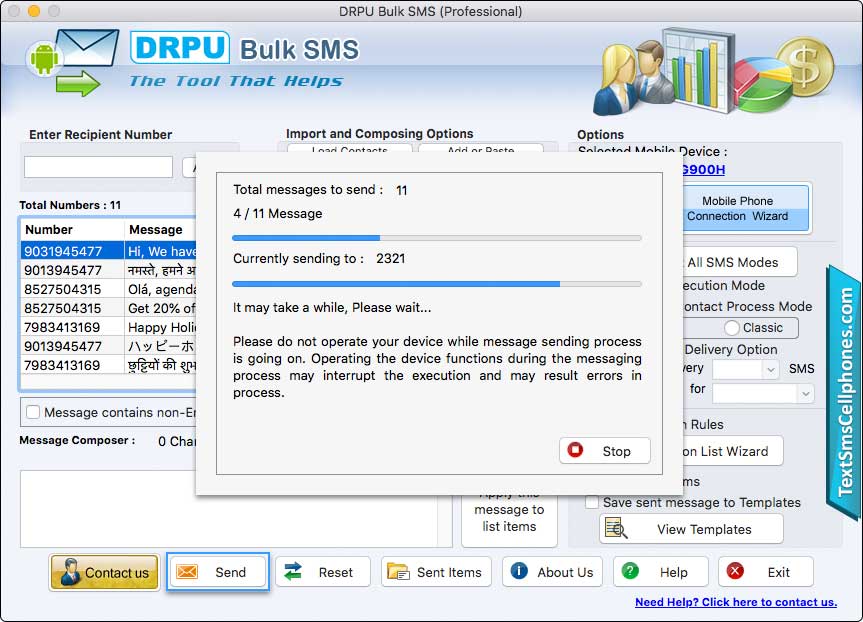This screenshot has height=622, width=863.
Task: Click the folder icon on Sent Items
Action: (x=398, y=571)
